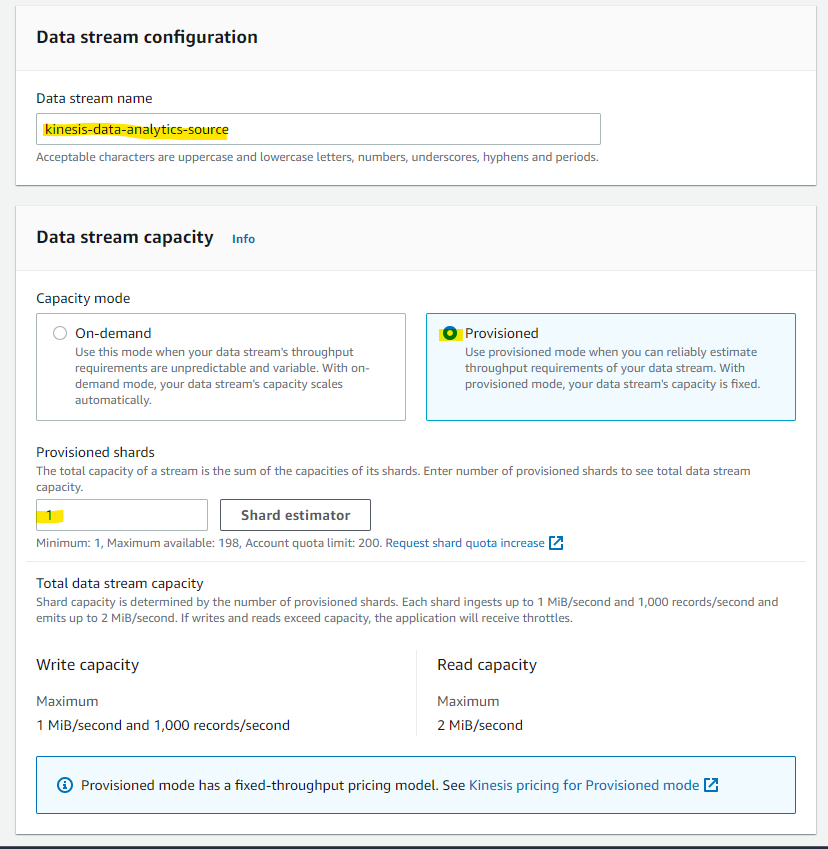Click the Data stream capacity heading
828x849 pixels.
(125, 237)
